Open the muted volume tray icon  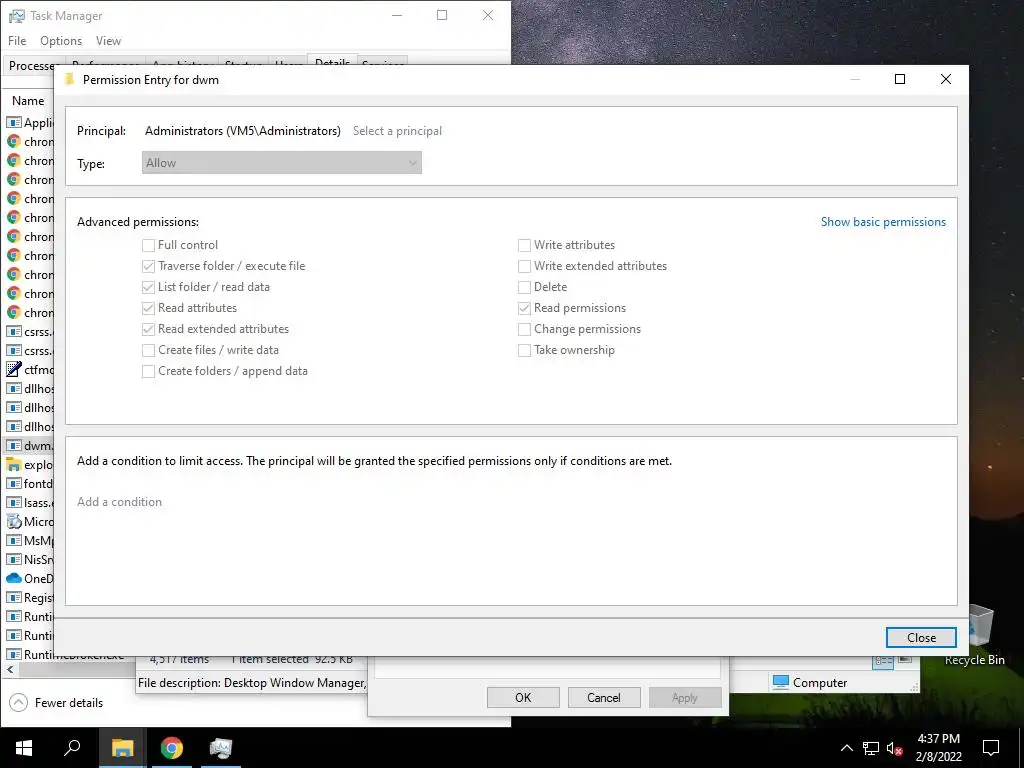pyautogui.click(x=894, y=748)
